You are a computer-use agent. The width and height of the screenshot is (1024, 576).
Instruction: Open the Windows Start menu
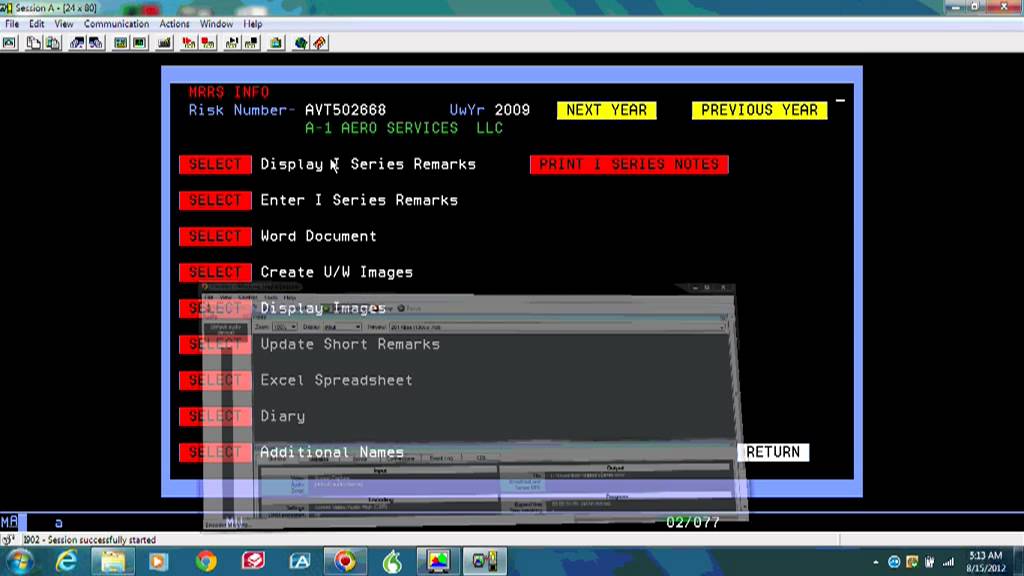click(x=19, y=561)
